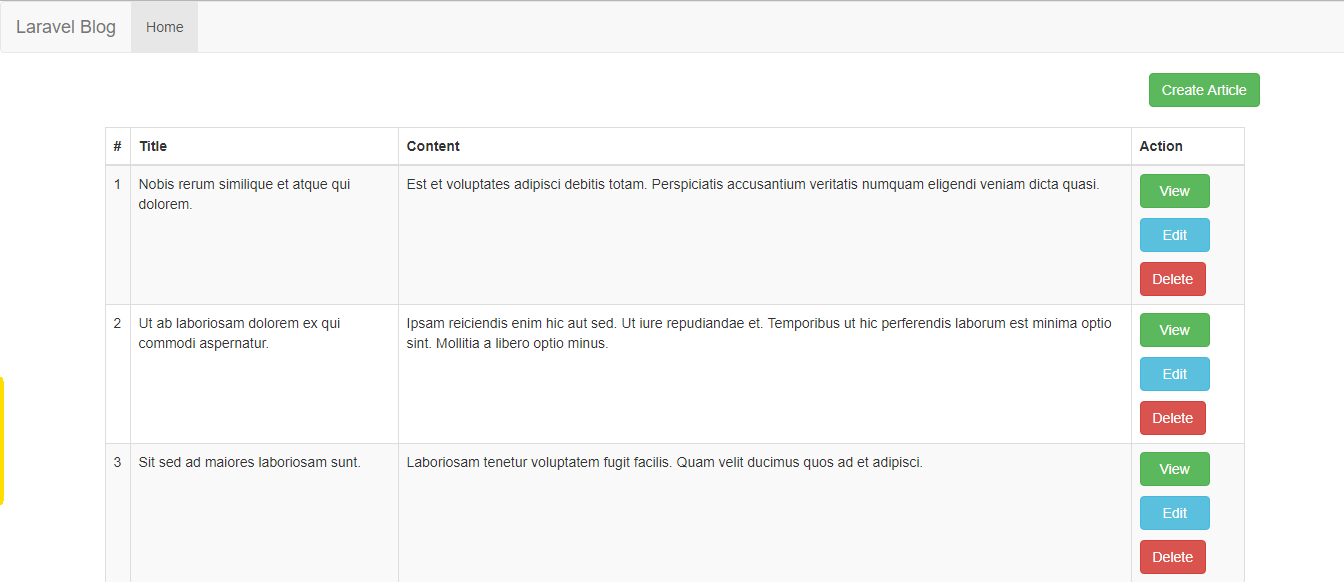View the Ut ab laboriosam article
Viewport: 1344px width, 582px height.
click(1174, 330)
